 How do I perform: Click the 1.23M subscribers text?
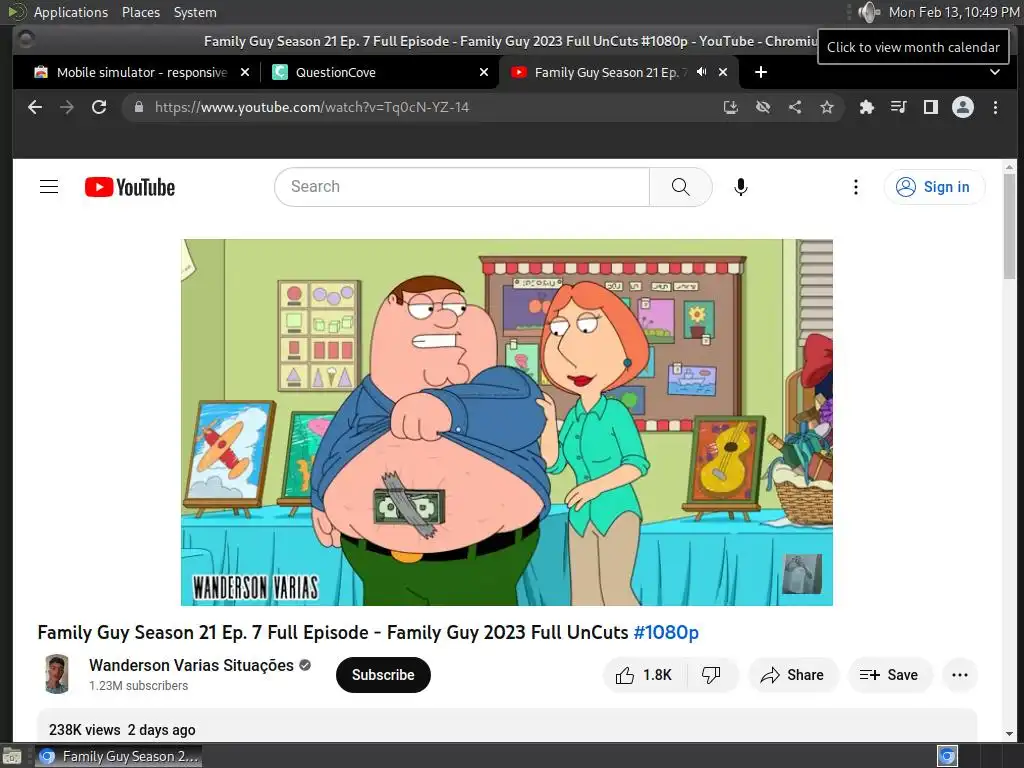138,686
